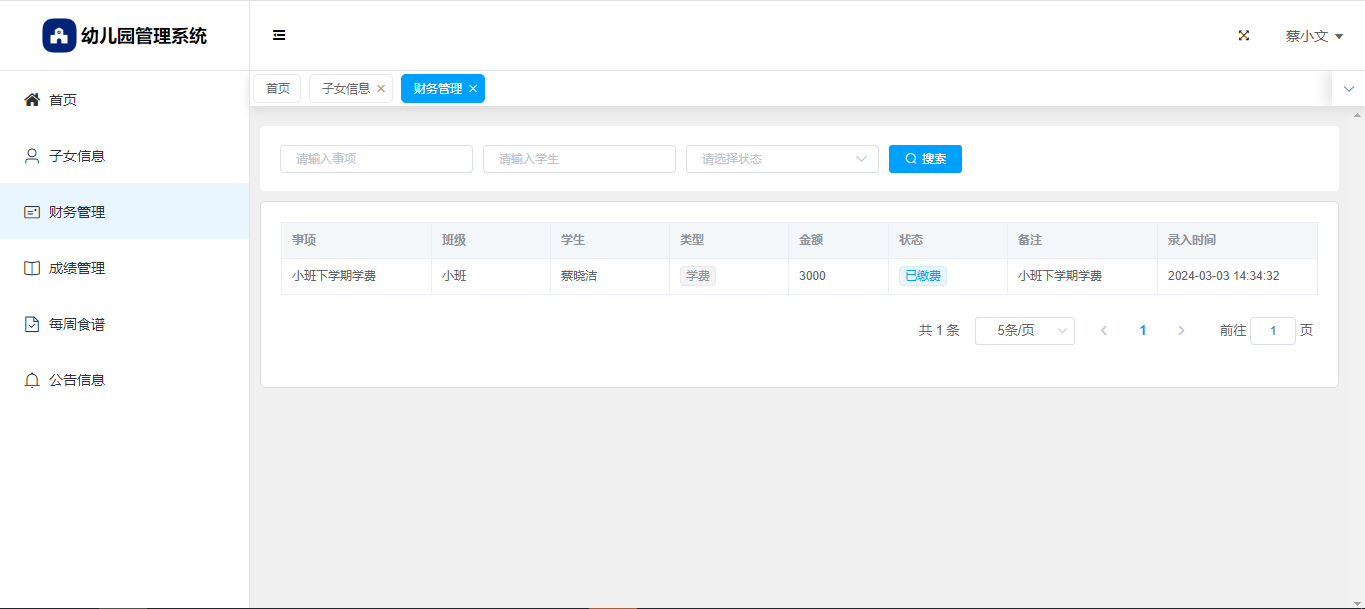
Task: Focus the 请输入事项 input field
Action: 376,159
